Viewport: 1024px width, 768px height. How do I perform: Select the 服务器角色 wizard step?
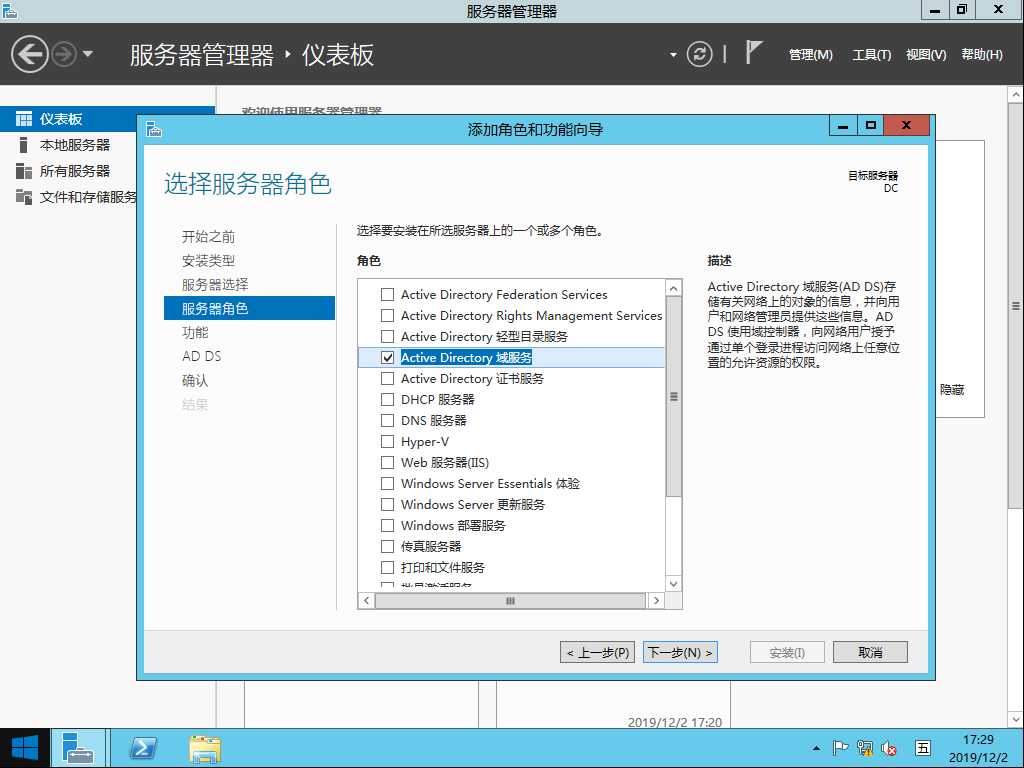tap(249, 308)
